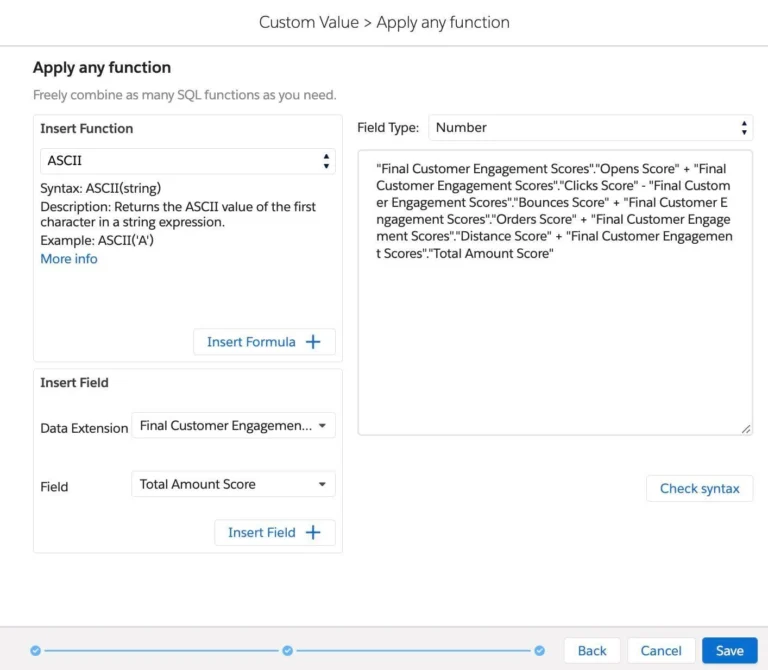Click the progress line between the first two steps
The image size is (768, 670).
(161, 651)
